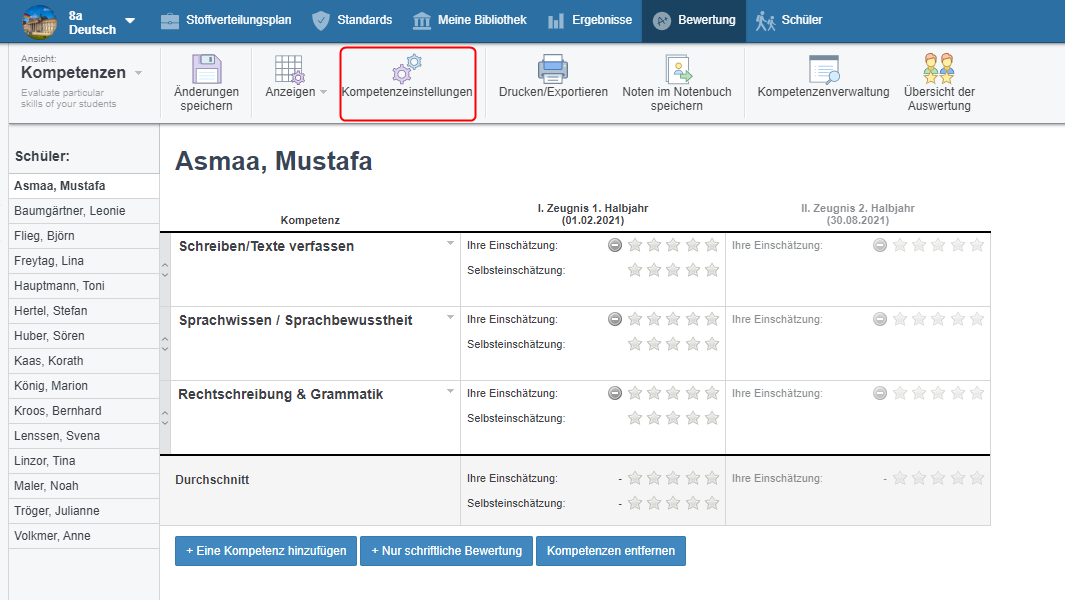The height and width of the screenshot is (600, 1065).
Task: Open the Kompetenzenverwaltung icon
Action: pos(823,68)
